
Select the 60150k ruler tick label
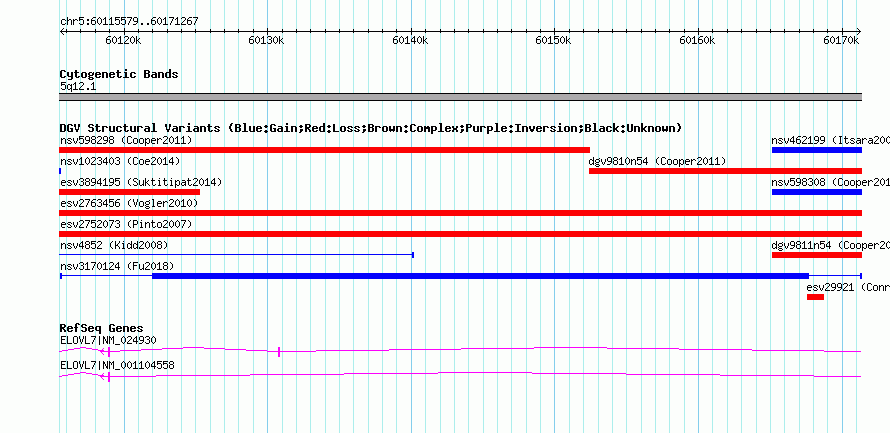pos(553,40)
